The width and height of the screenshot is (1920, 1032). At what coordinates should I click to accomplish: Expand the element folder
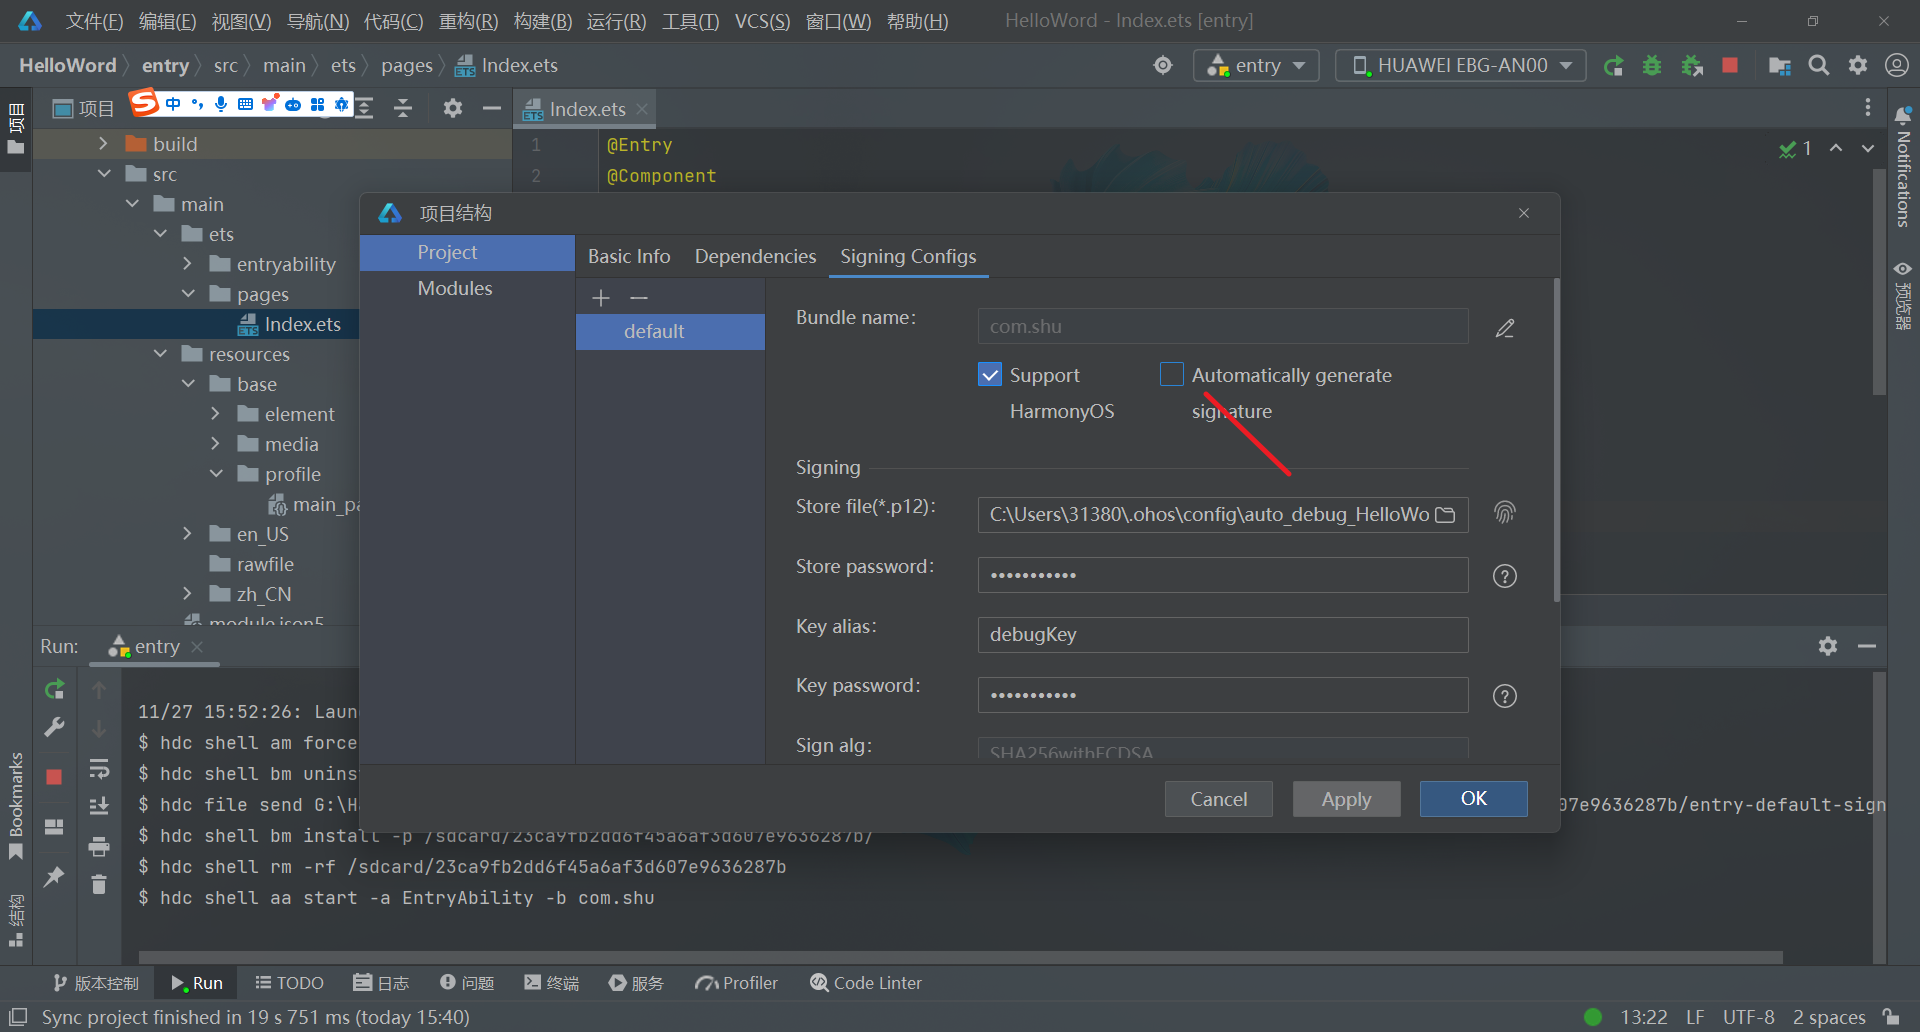click(x=215, y=414)
